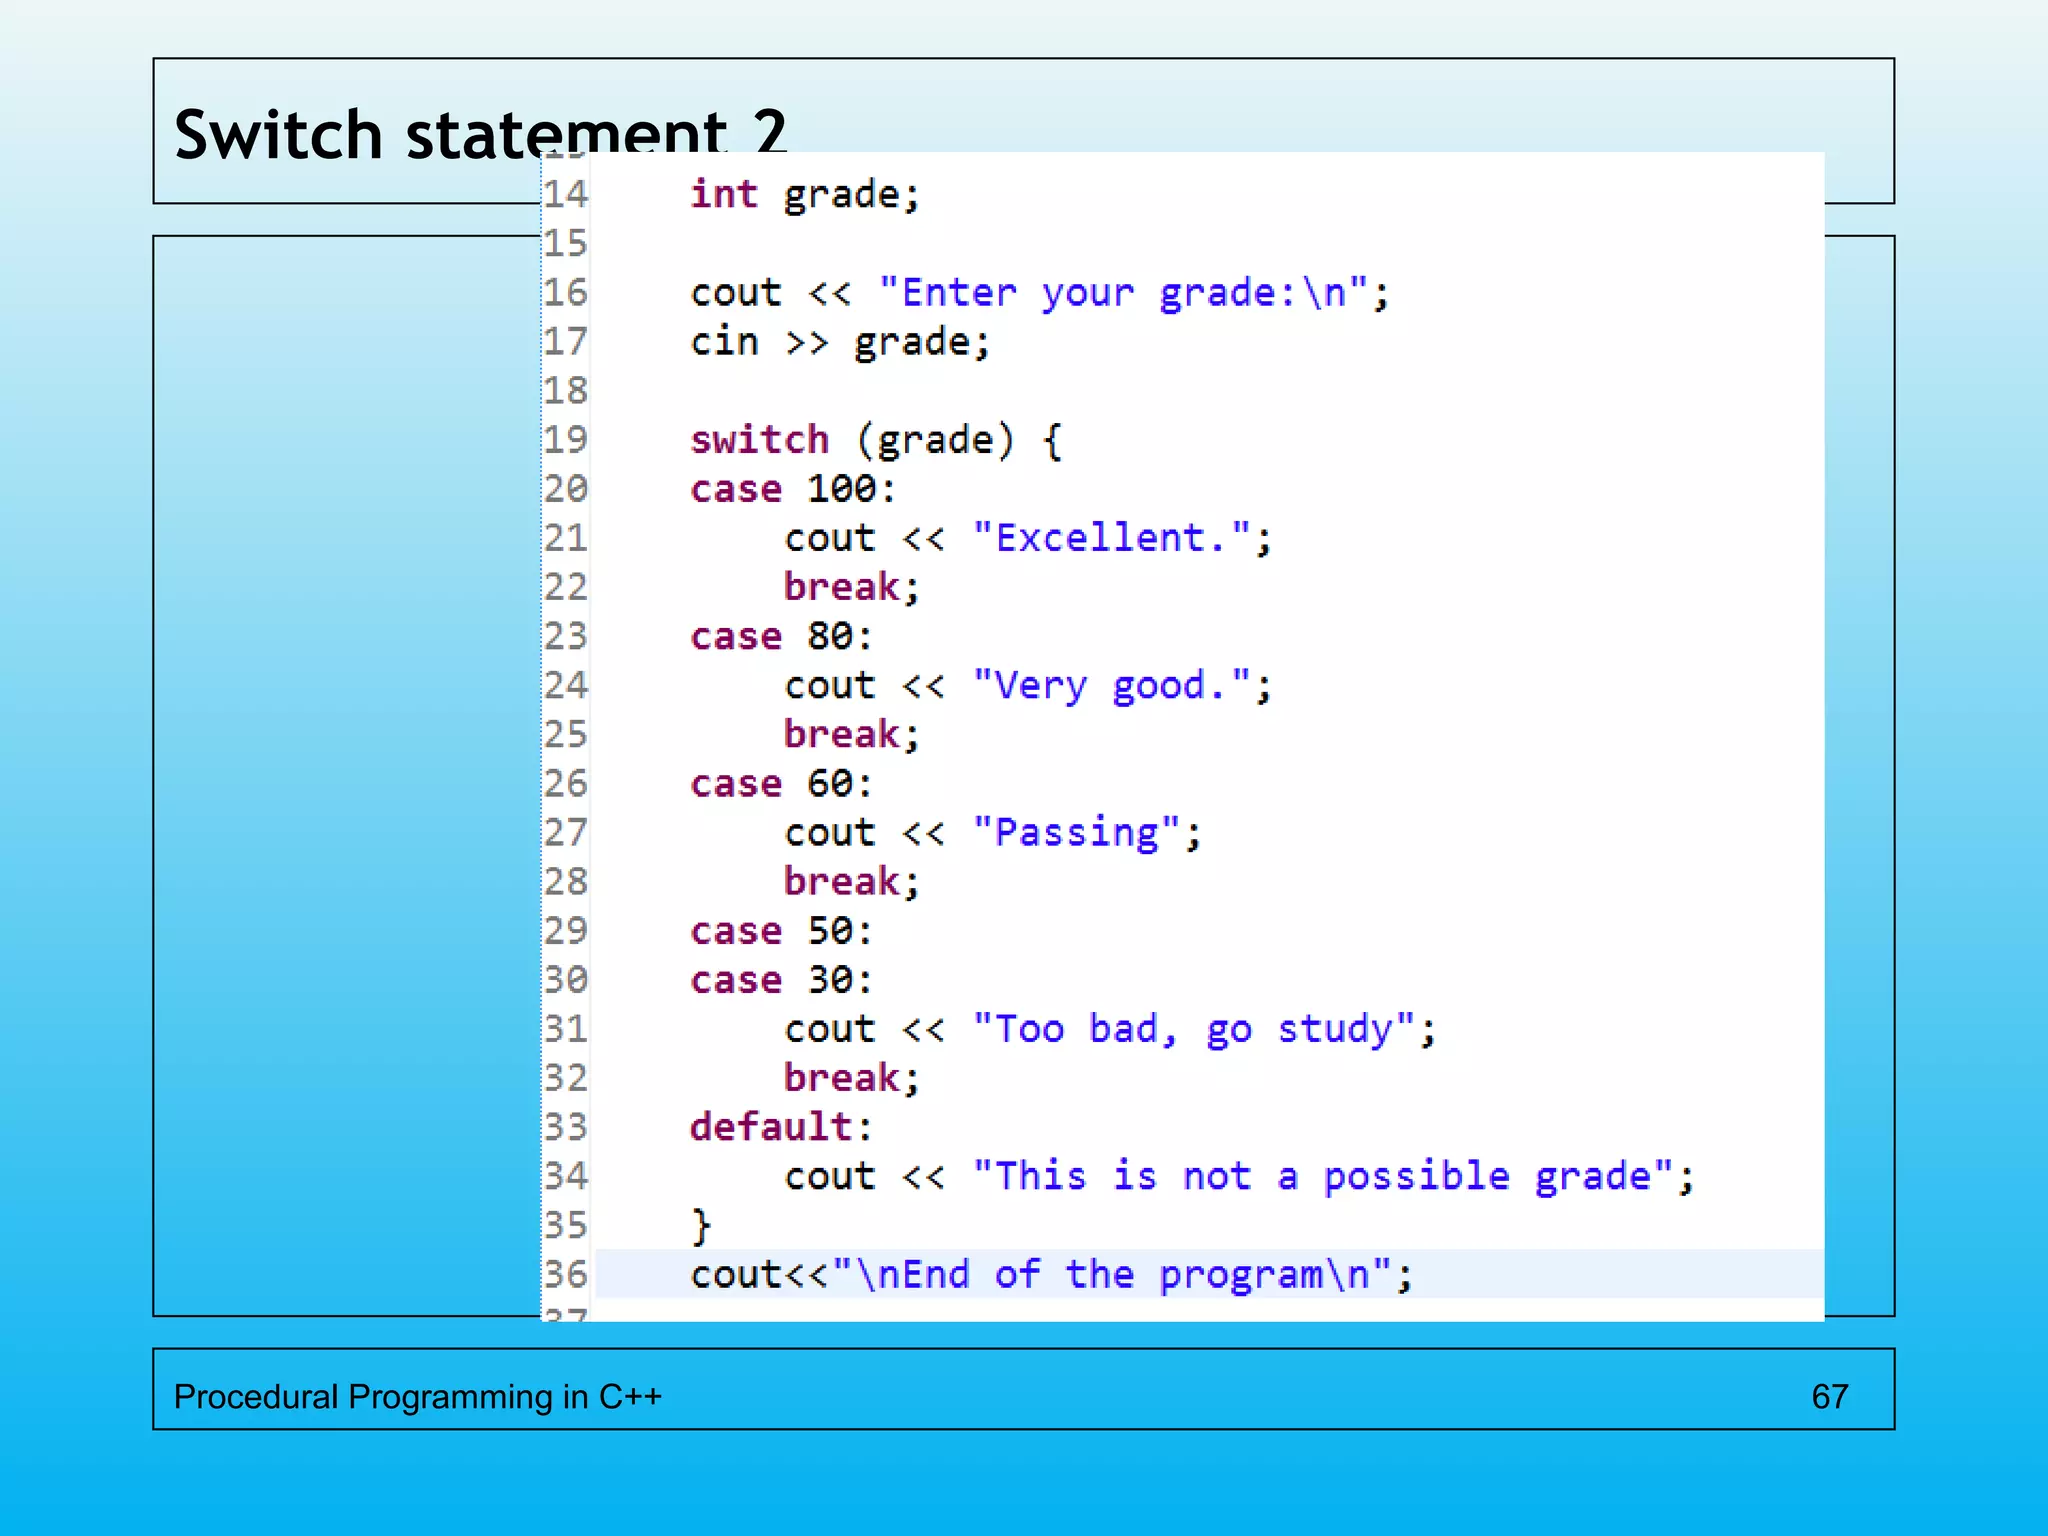Viewport: 2048px width, 1536px height.
Task: Click the break statement on line 22
Action: tap(851, 587)
